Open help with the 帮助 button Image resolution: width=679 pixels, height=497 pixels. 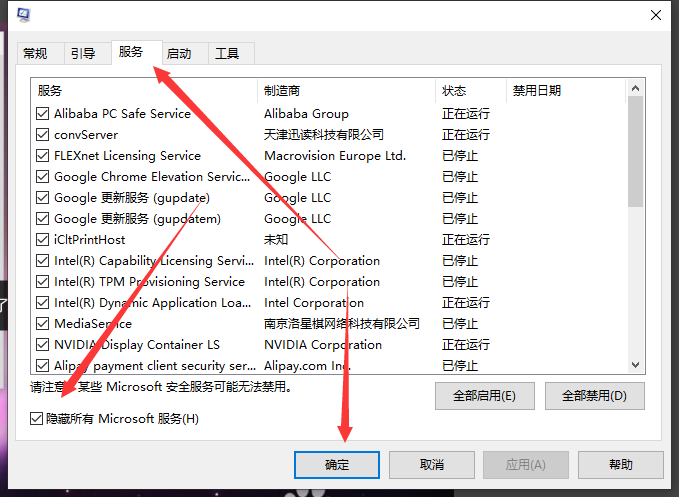[x=620, y=465]
